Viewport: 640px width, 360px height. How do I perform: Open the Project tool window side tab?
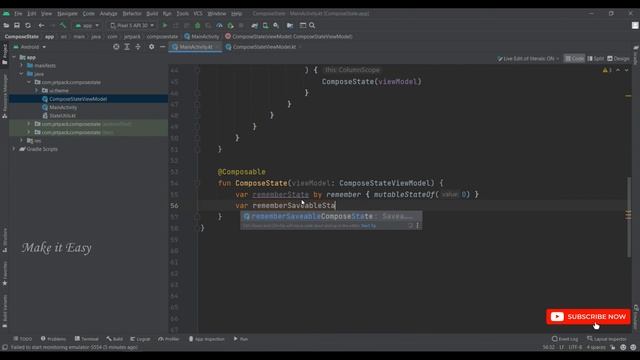(x=4, y=54)
